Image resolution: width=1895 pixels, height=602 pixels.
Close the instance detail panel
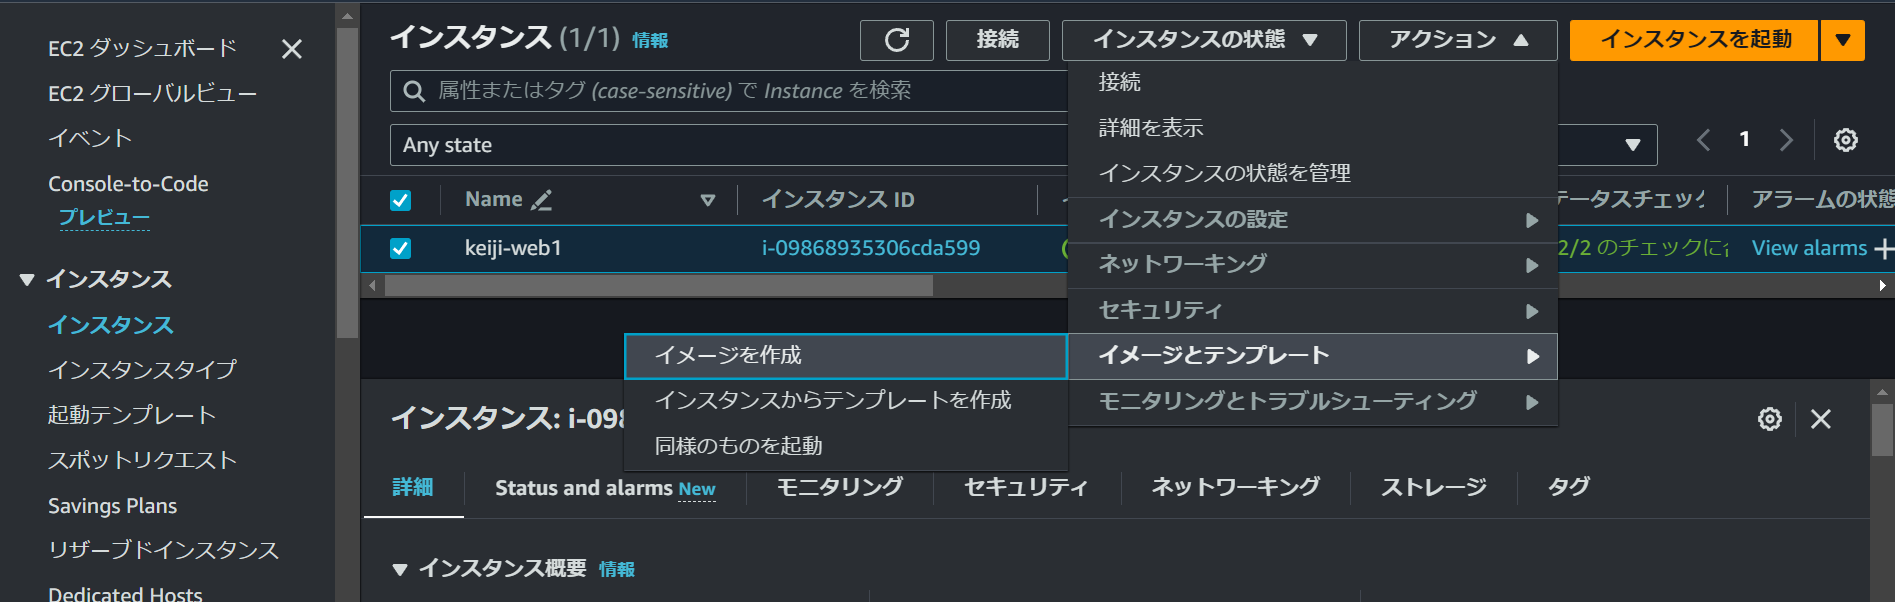[x=1821, y=419]
